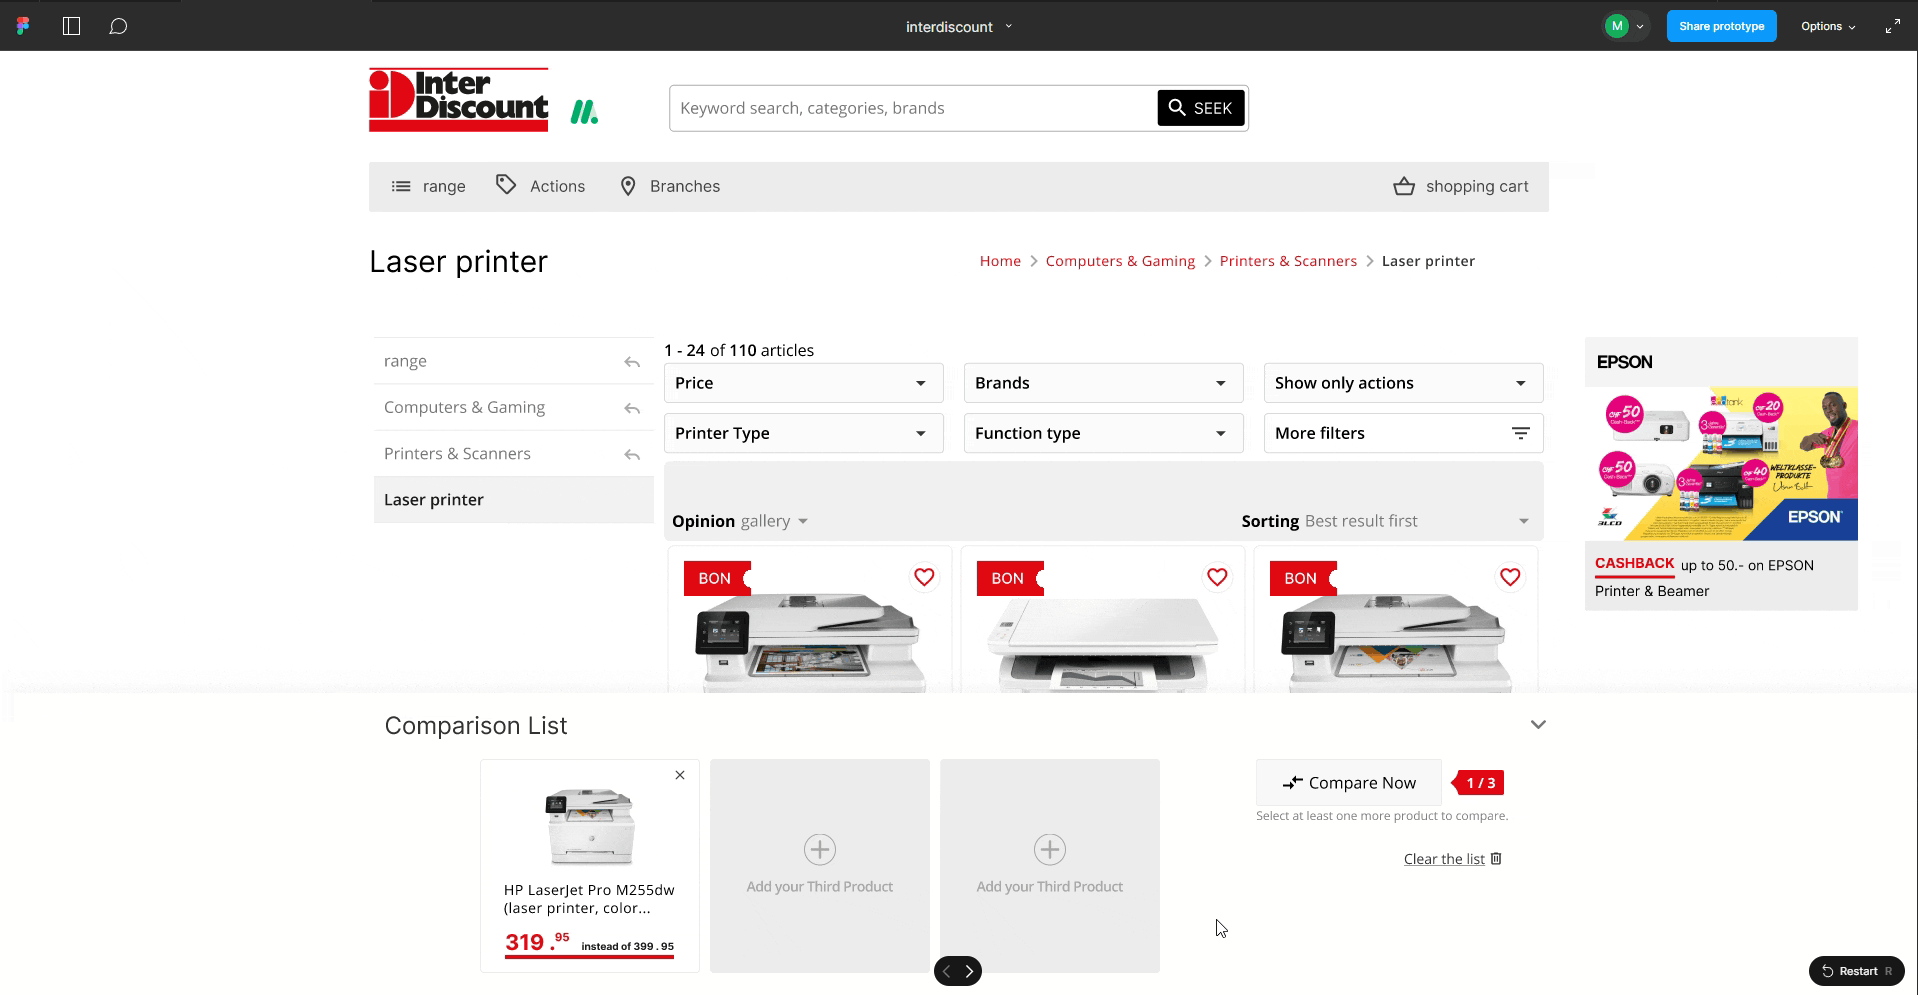The image size is (1918, 995).
Task: Click the trash icon beside Clear the list
Action: (x=1496, y=858)
